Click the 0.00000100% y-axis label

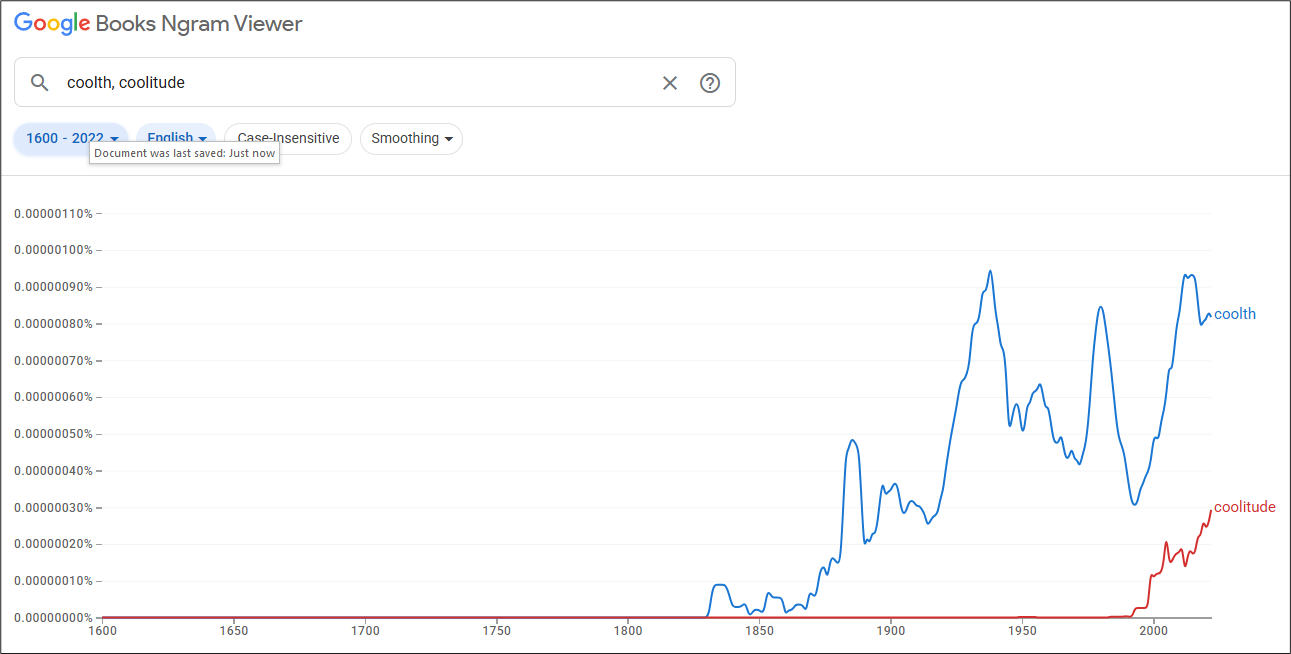tap(53, 250)
